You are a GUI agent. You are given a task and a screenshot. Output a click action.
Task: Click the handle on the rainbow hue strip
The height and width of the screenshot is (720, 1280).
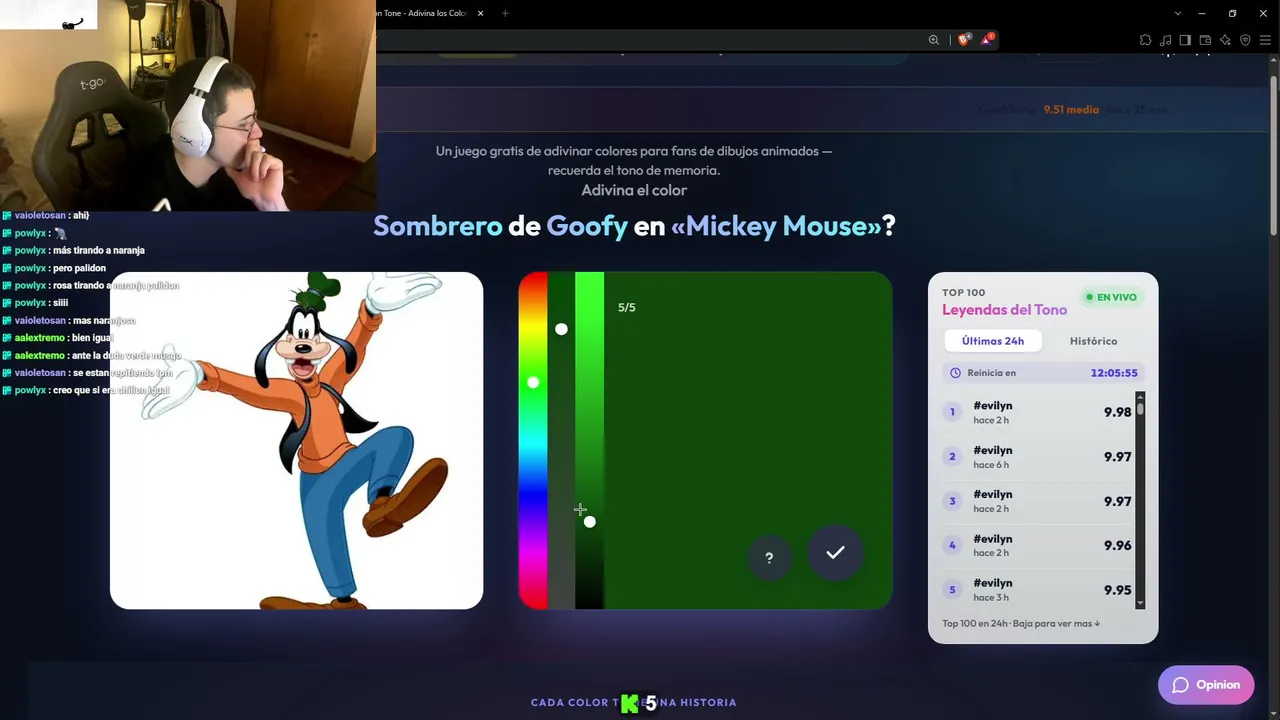coord(533,382)
